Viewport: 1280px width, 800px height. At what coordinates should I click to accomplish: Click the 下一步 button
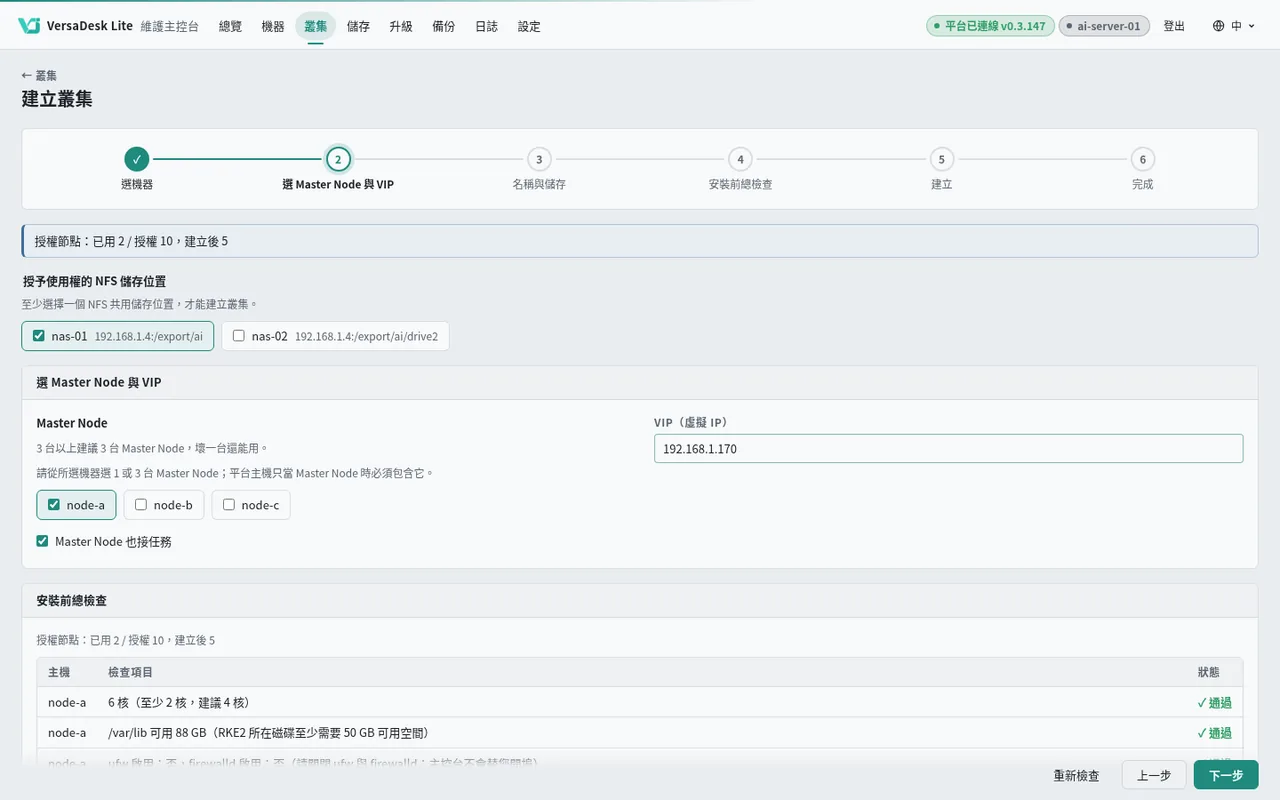1226,775
